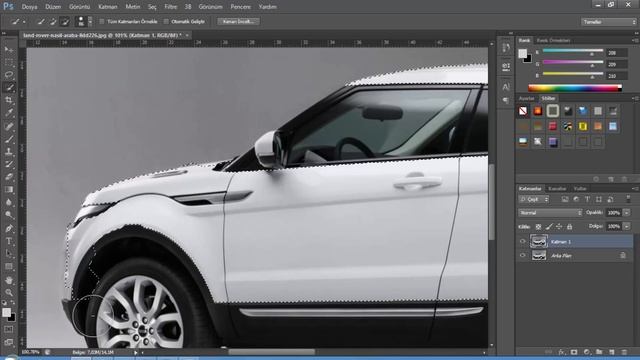The image size is (640, 360).
Task: Click the Kenarı İncelt button
Action: 238,22
